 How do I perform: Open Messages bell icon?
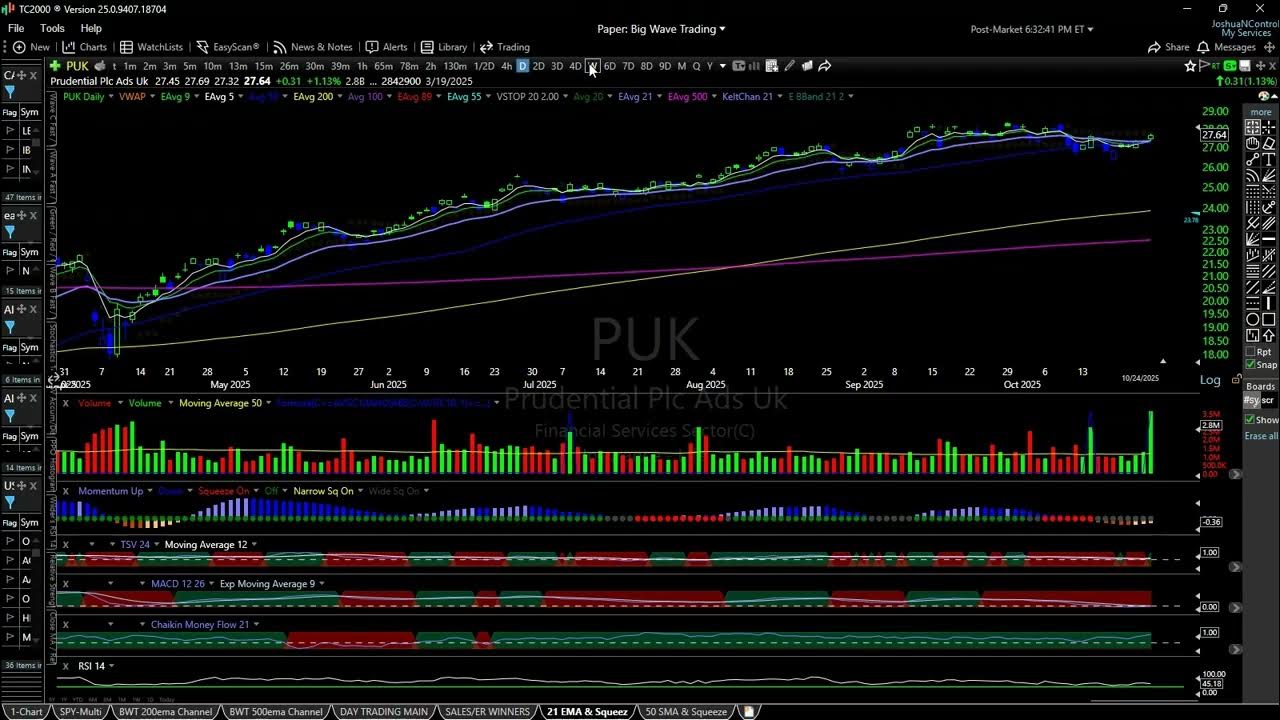(x=1204, y=47)
